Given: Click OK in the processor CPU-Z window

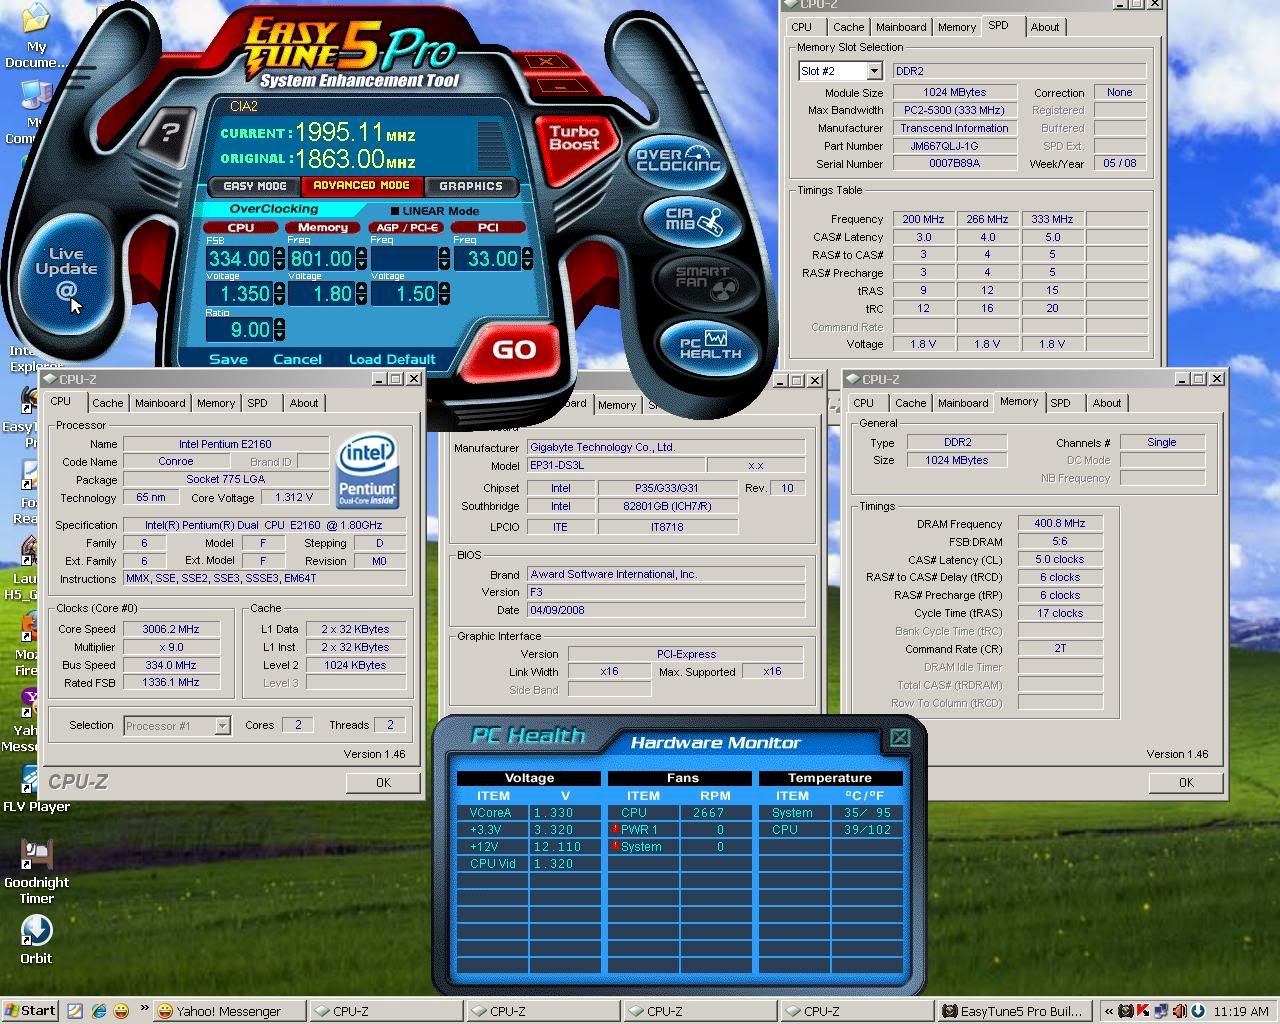Looking at the screenshot, I should tap(383, 783).
